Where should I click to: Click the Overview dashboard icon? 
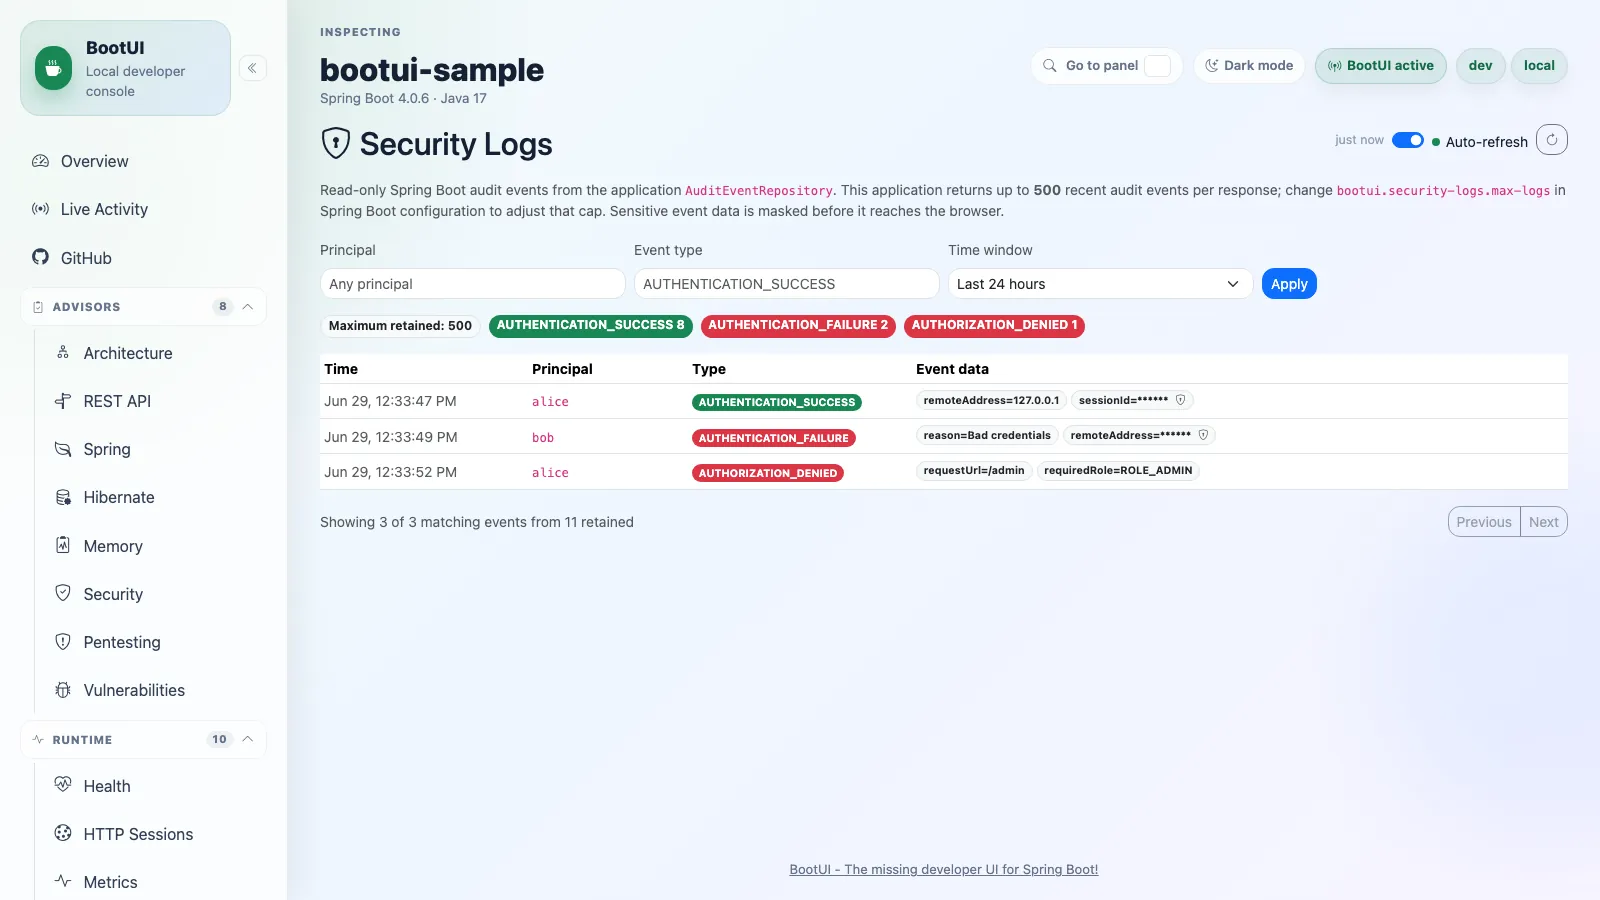click(40, 161)
